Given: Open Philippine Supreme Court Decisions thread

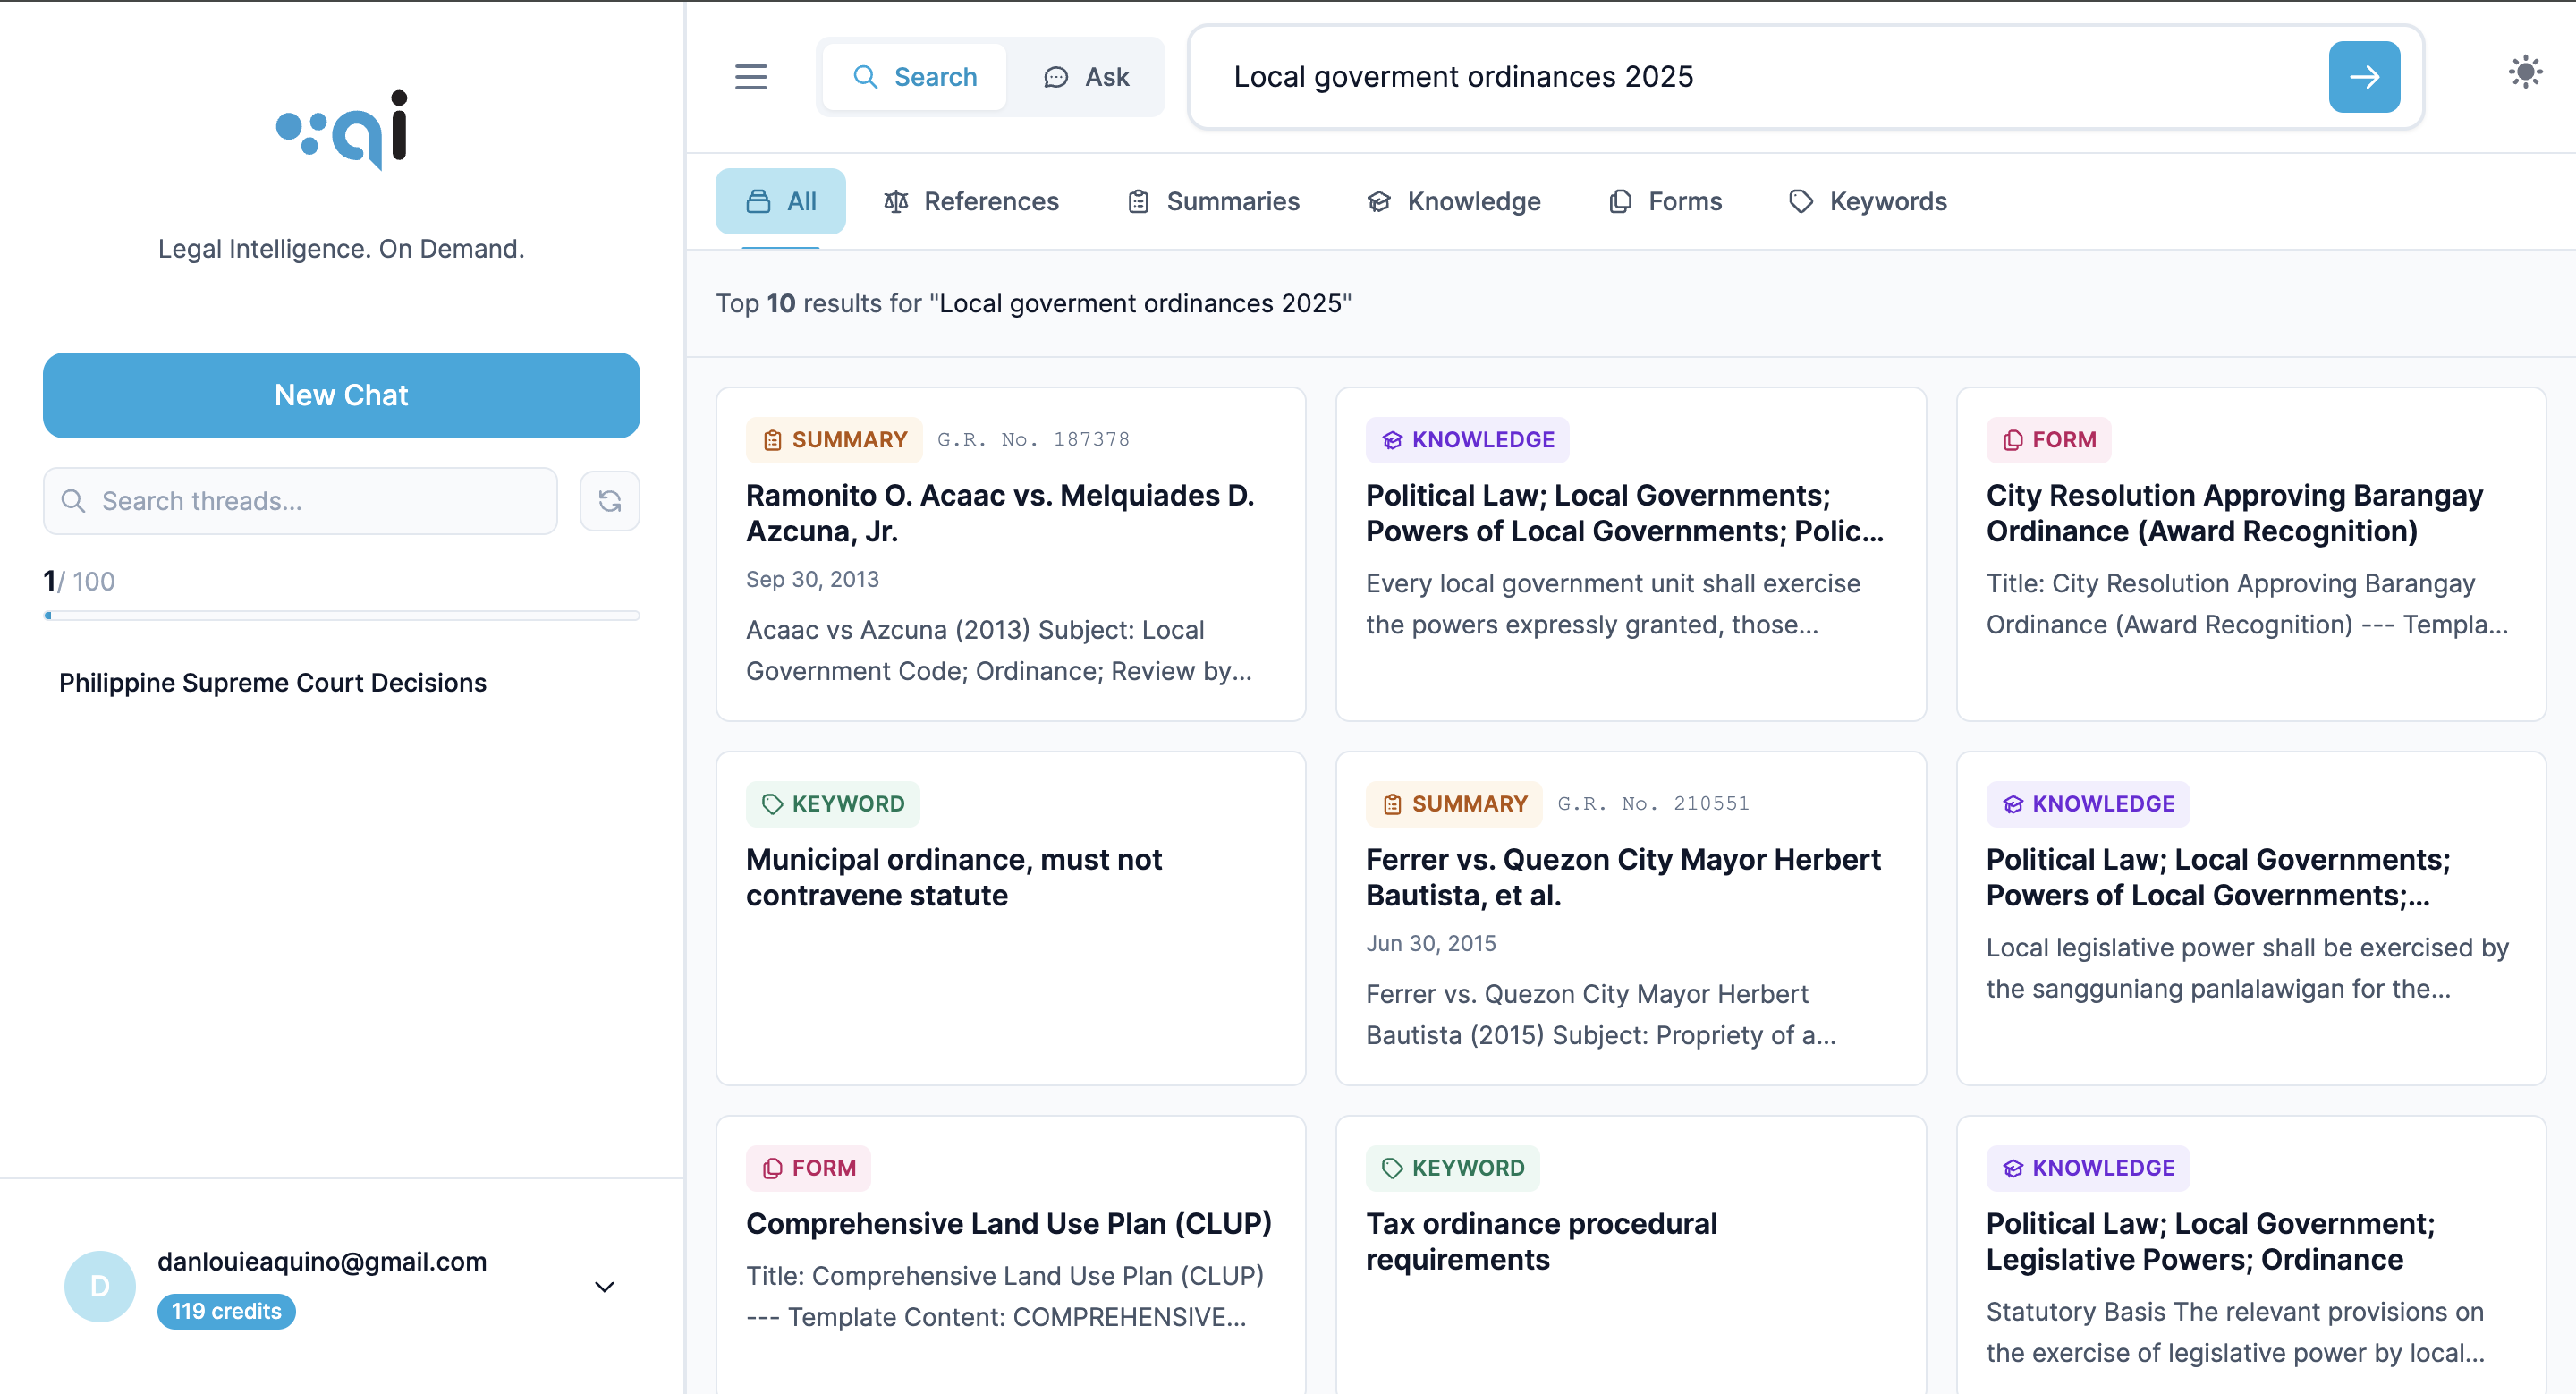Looking at the screenshot, I should coord(272,683).
